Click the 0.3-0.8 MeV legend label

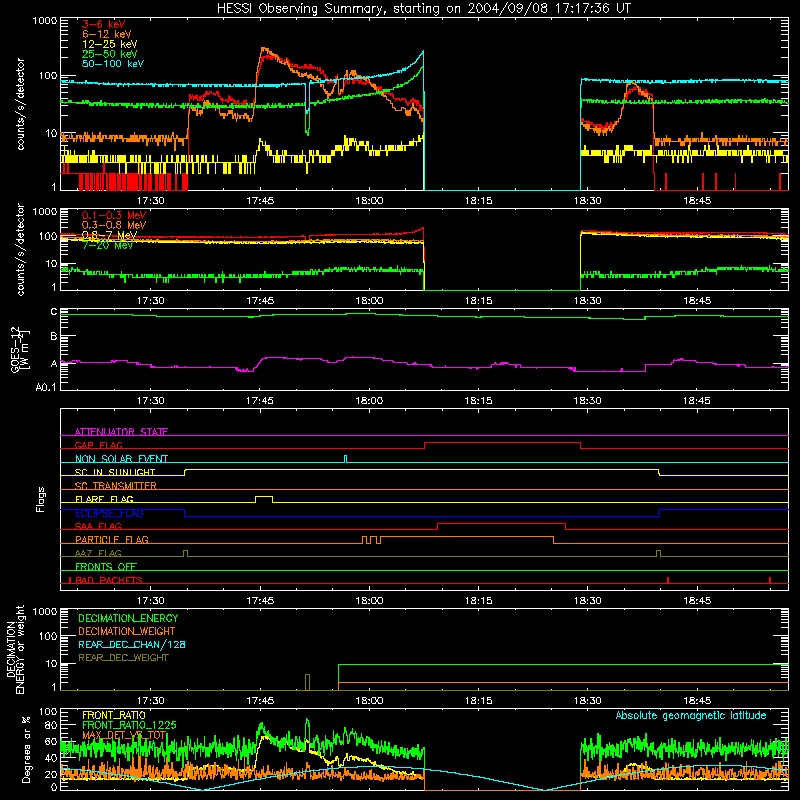tap(114, 225)
